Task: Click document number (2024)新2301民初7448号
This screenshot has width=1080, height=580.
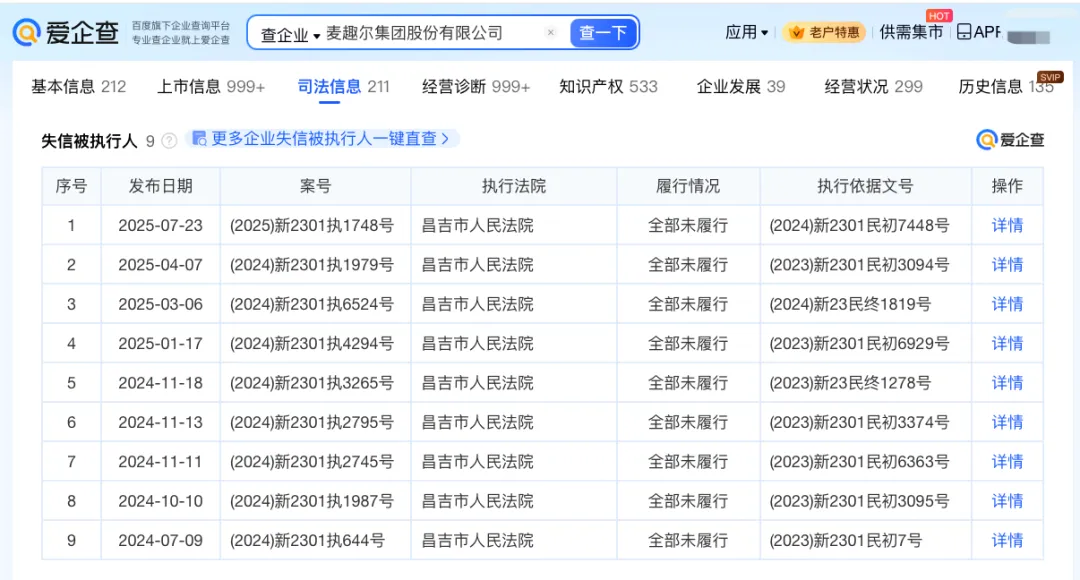Action: pos(860,225)
